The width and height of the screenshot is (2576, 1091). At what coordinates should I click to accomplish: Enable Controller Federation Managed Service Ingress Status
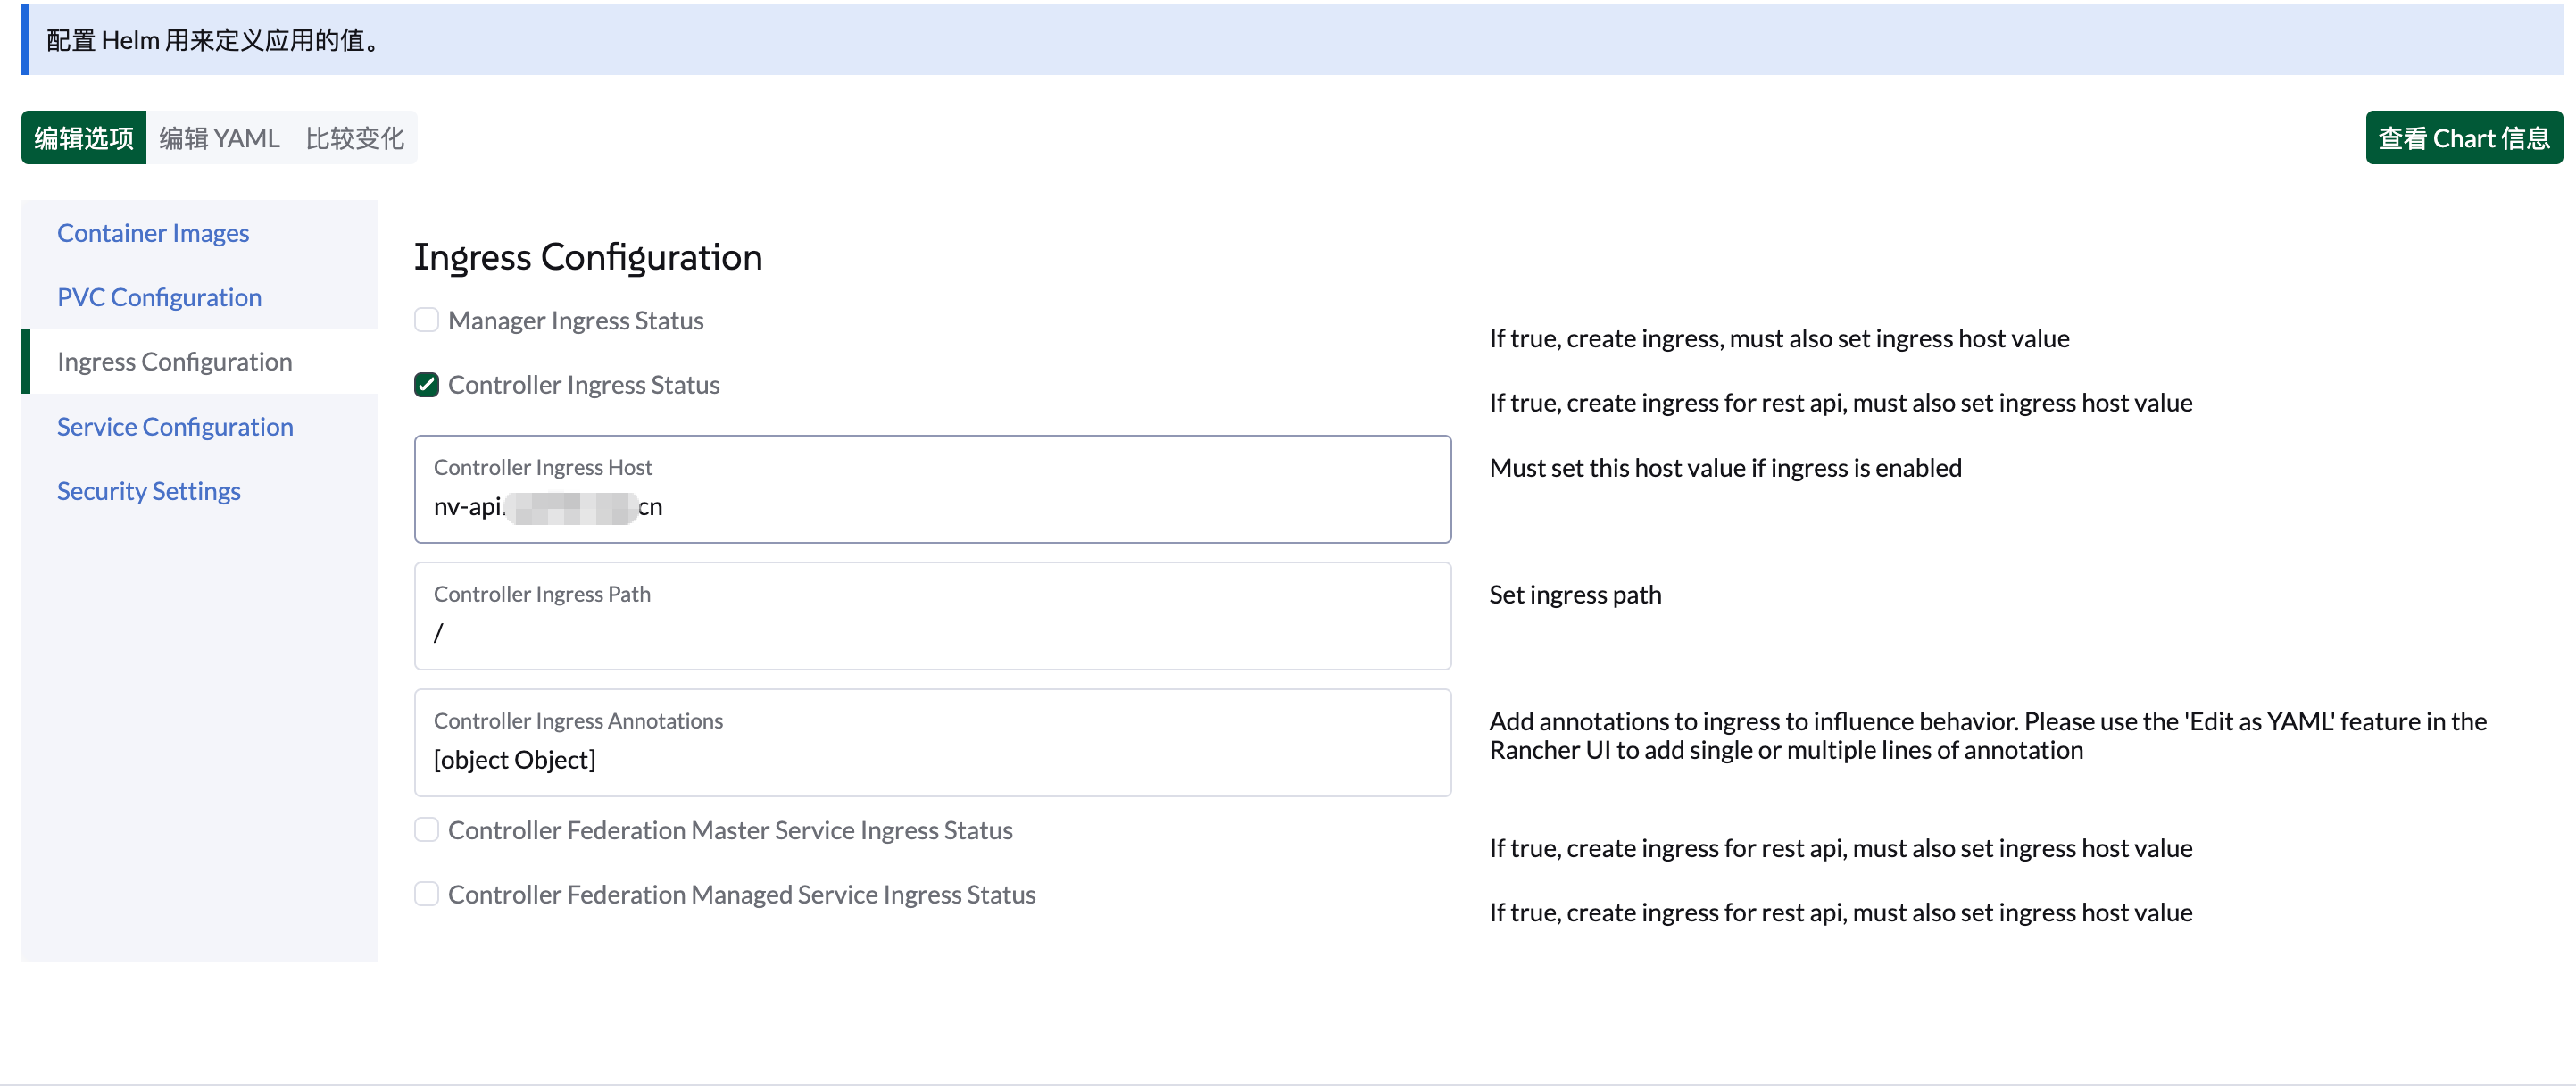coord(426,894)
